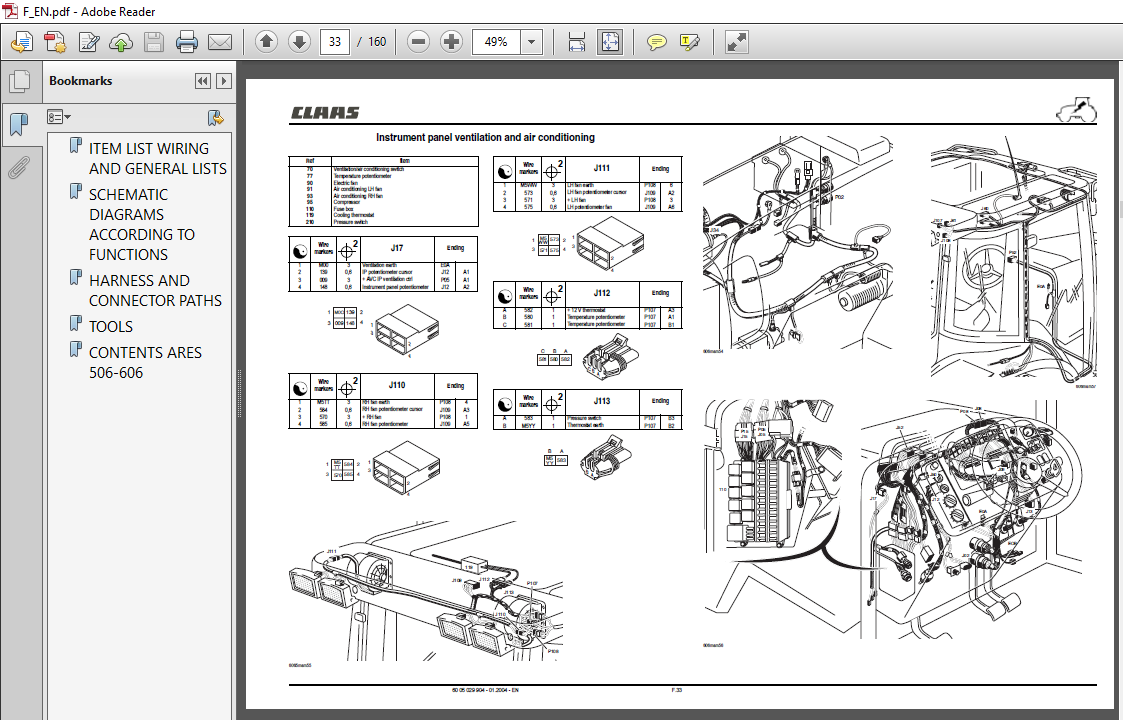Click the page footer number F.33
The width and height of the screenshot is (1123, 720).
click(x=676, y=691)
